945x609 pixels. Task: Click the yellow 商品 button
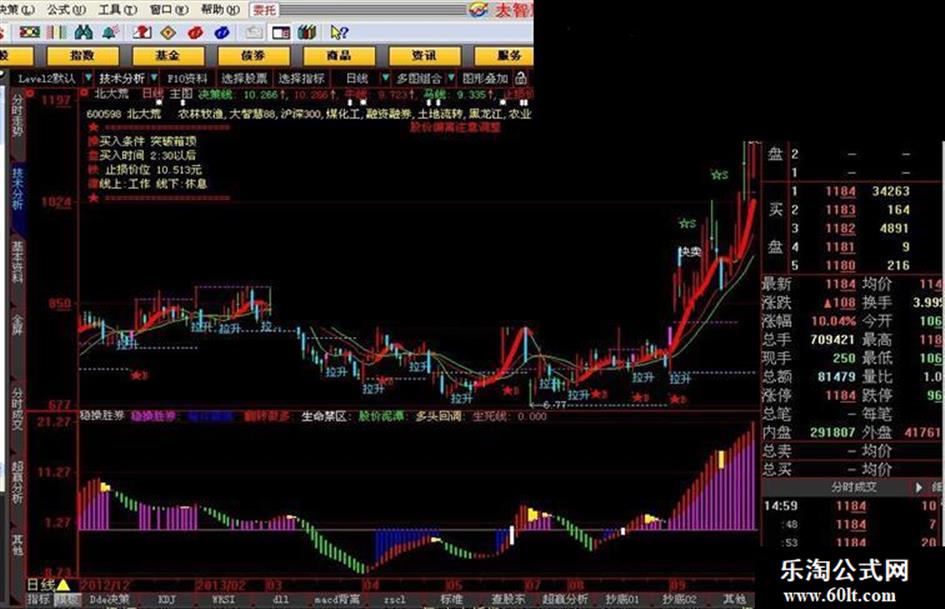(x=339, y=55)
